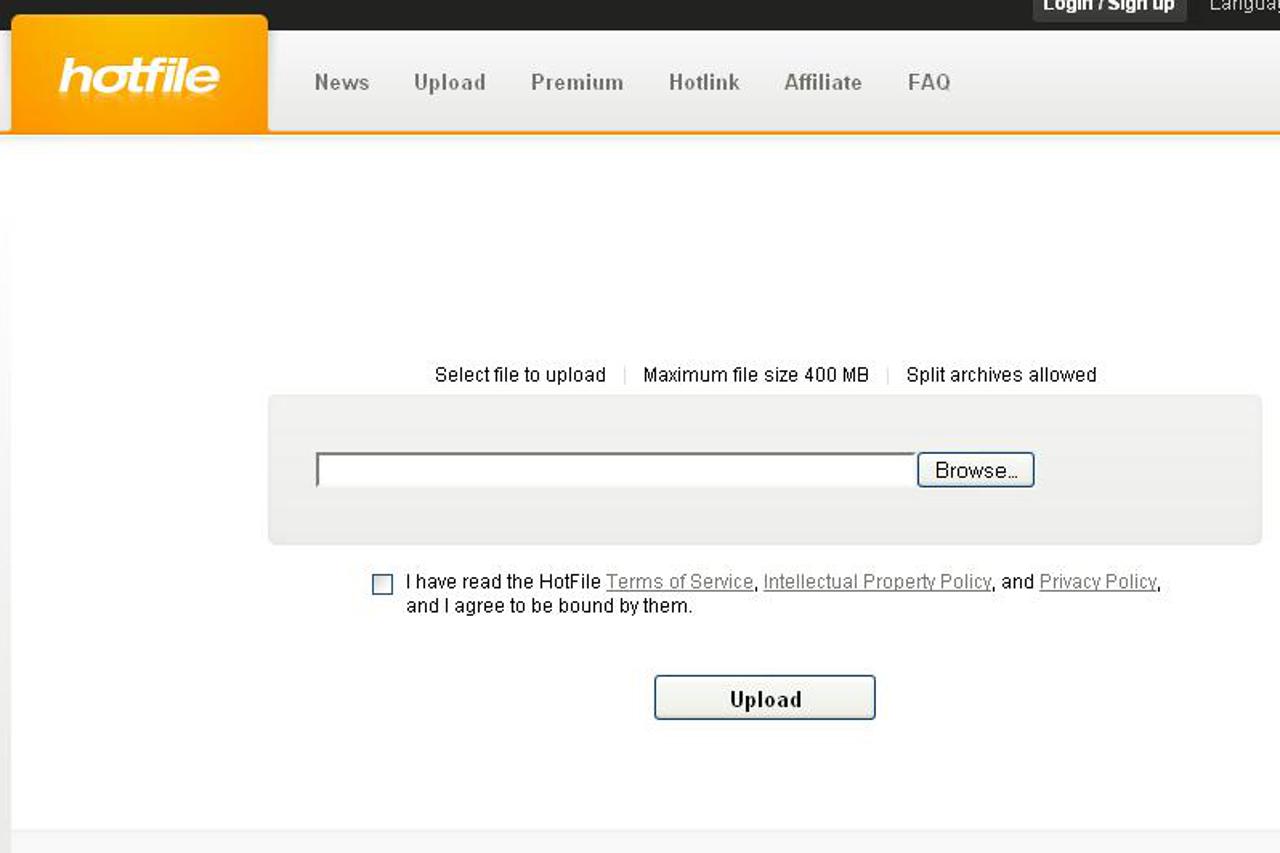Select the Hotlink menu item
Viewport: 1280px width, 853px height.
pyautogui.click(x=704, y=82)
